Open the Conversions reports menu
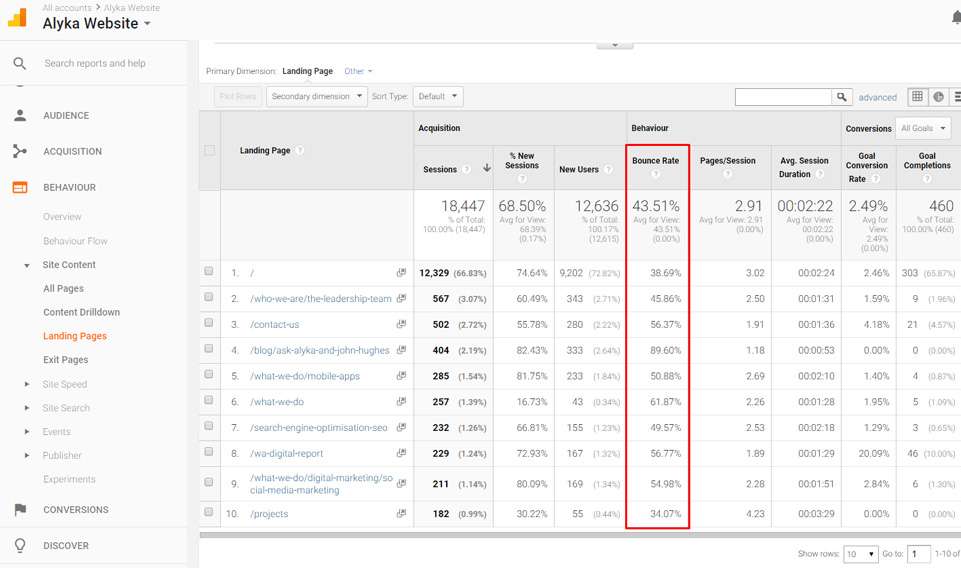 [76, 509]
